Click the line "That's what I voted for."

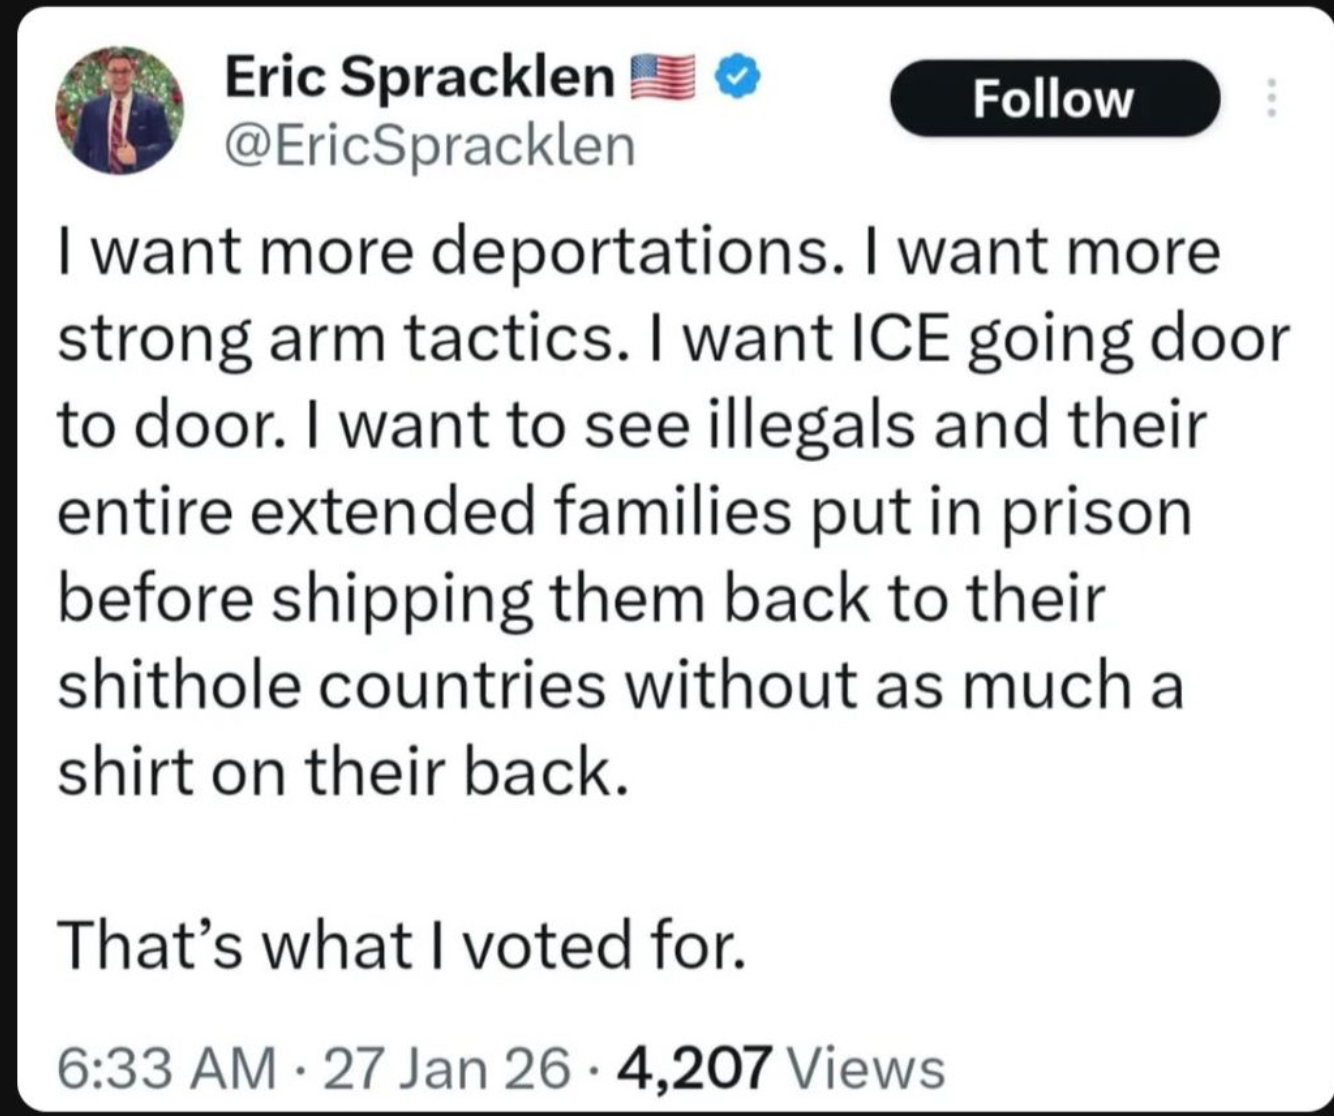click(402, 945)
